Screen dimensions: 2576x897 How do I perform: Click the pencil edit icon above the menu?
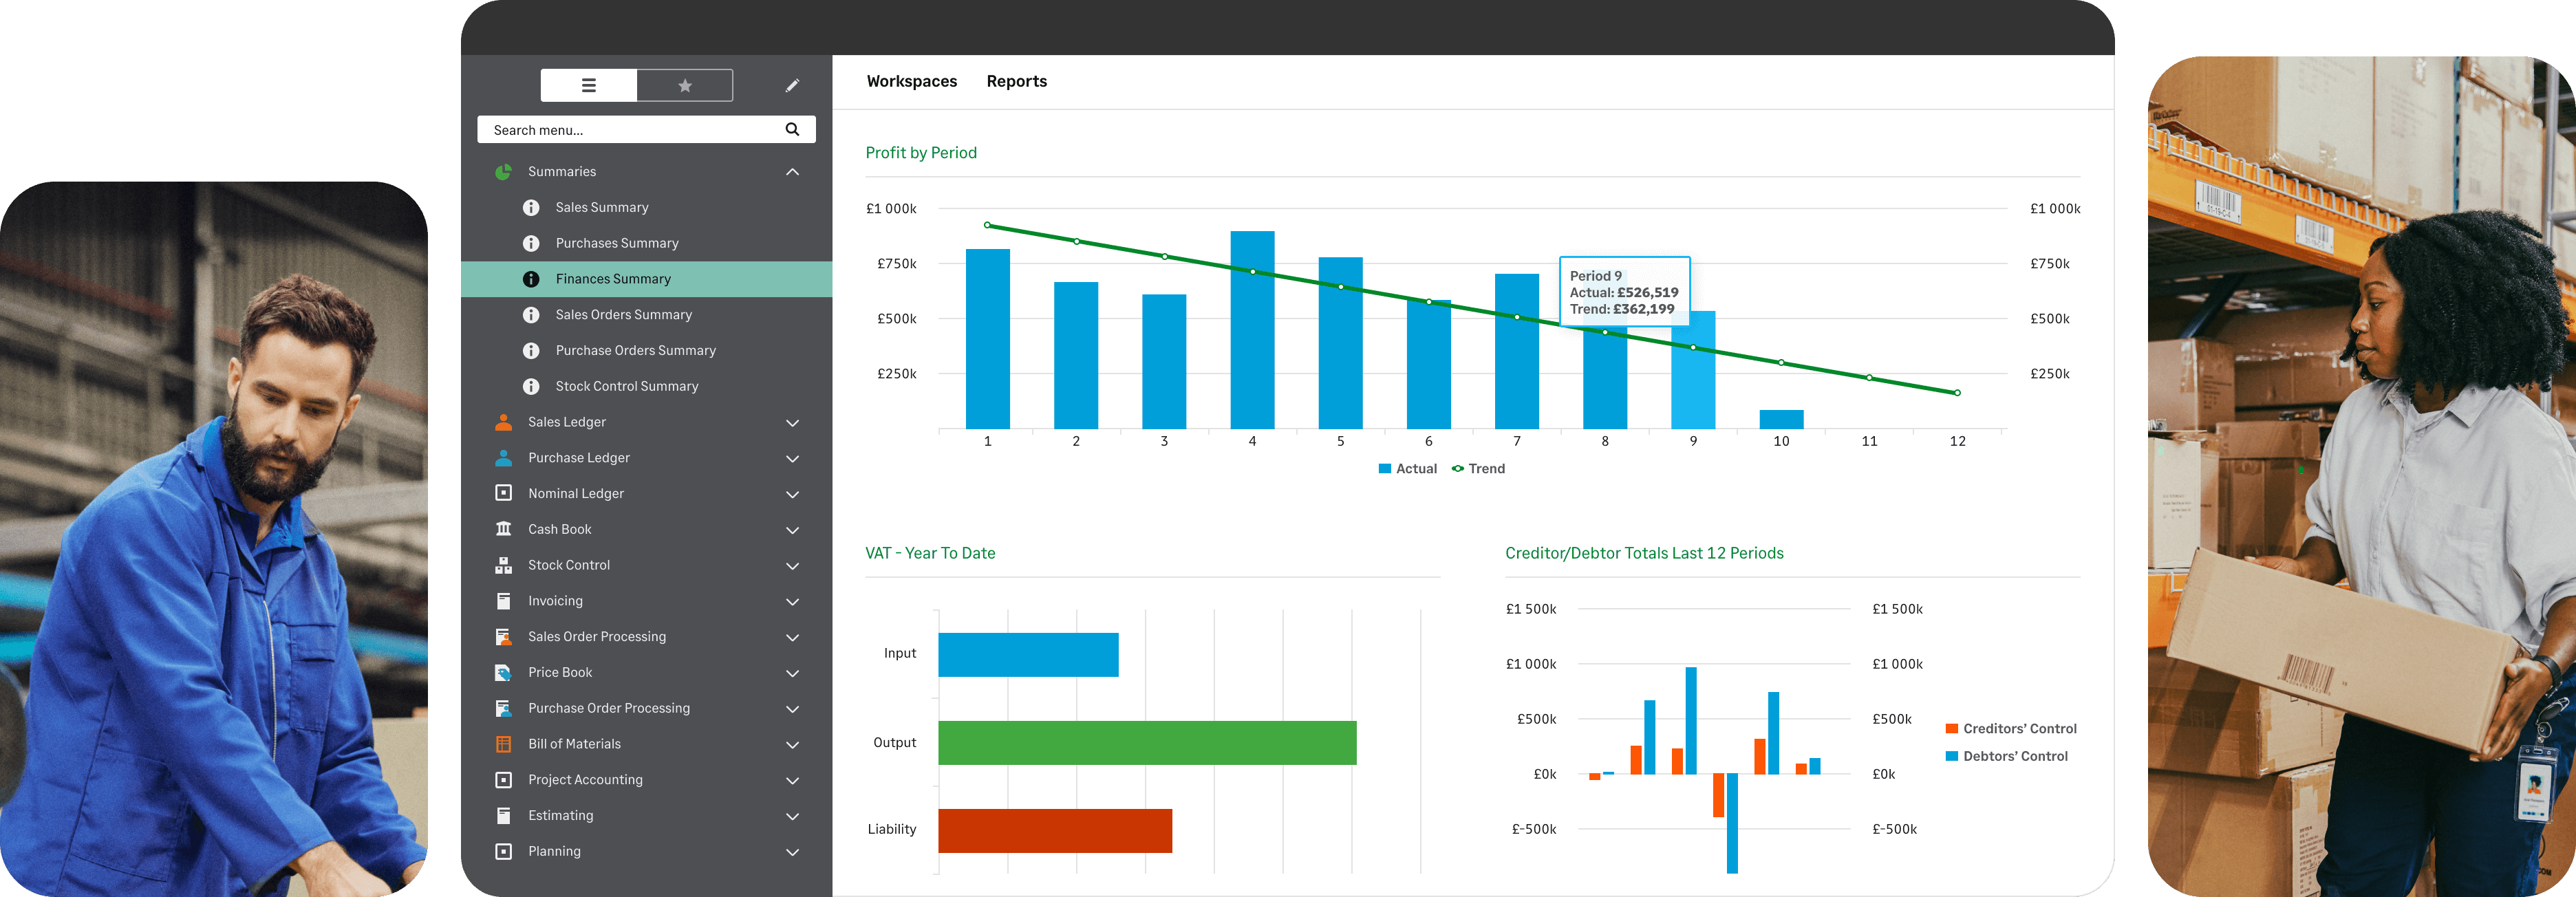point(791,86)
